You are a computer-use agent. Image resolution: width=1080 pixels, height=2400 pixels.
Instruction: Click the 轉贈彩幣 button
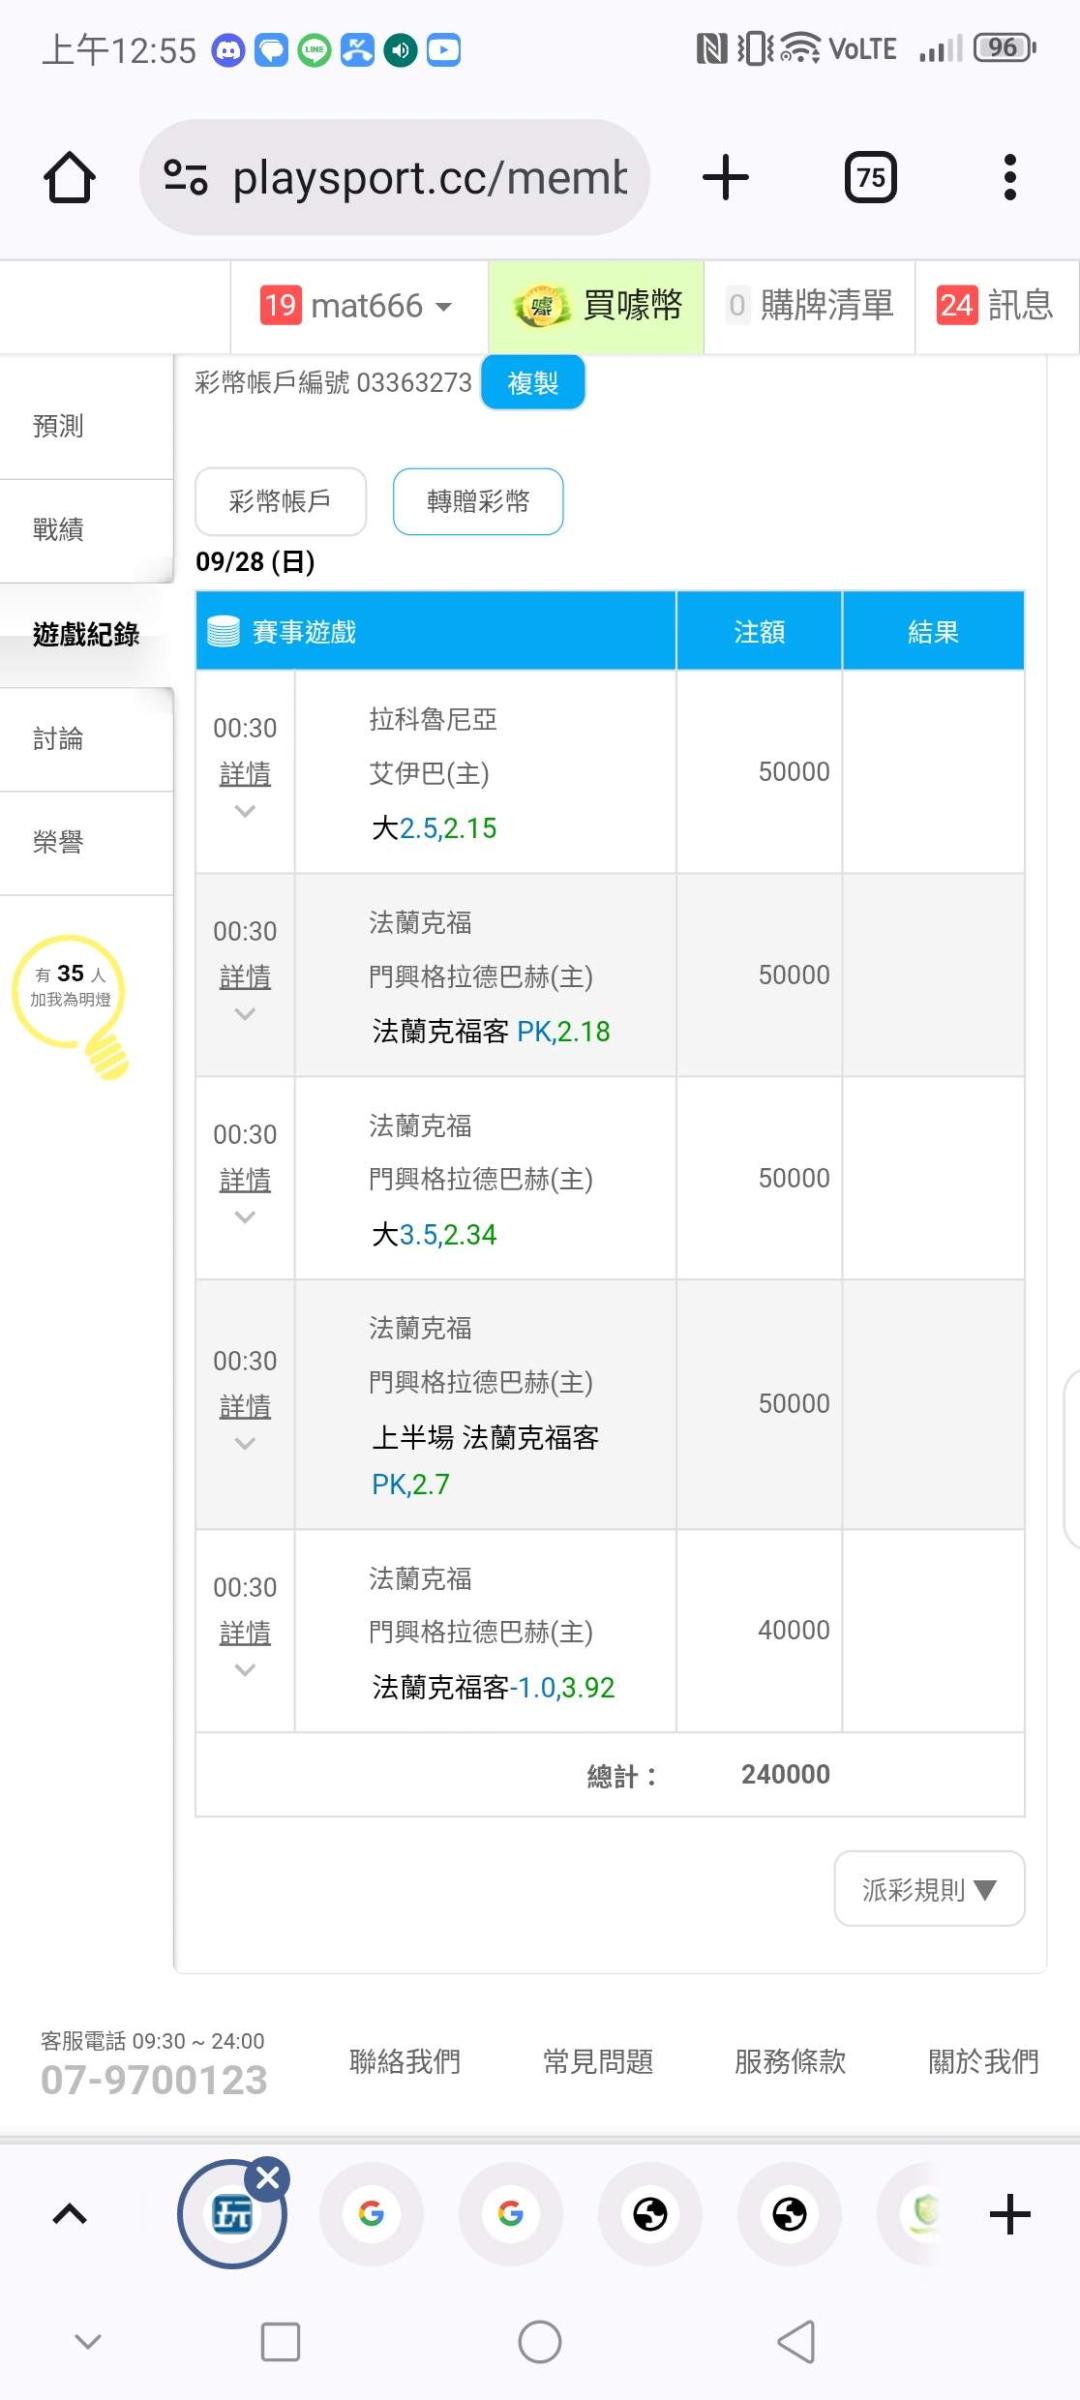[478, 501]
